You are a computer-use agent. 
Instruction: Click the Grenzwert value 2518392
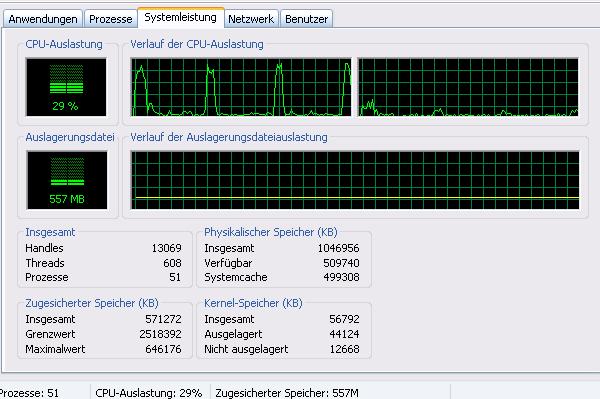(x=160, y=334)
